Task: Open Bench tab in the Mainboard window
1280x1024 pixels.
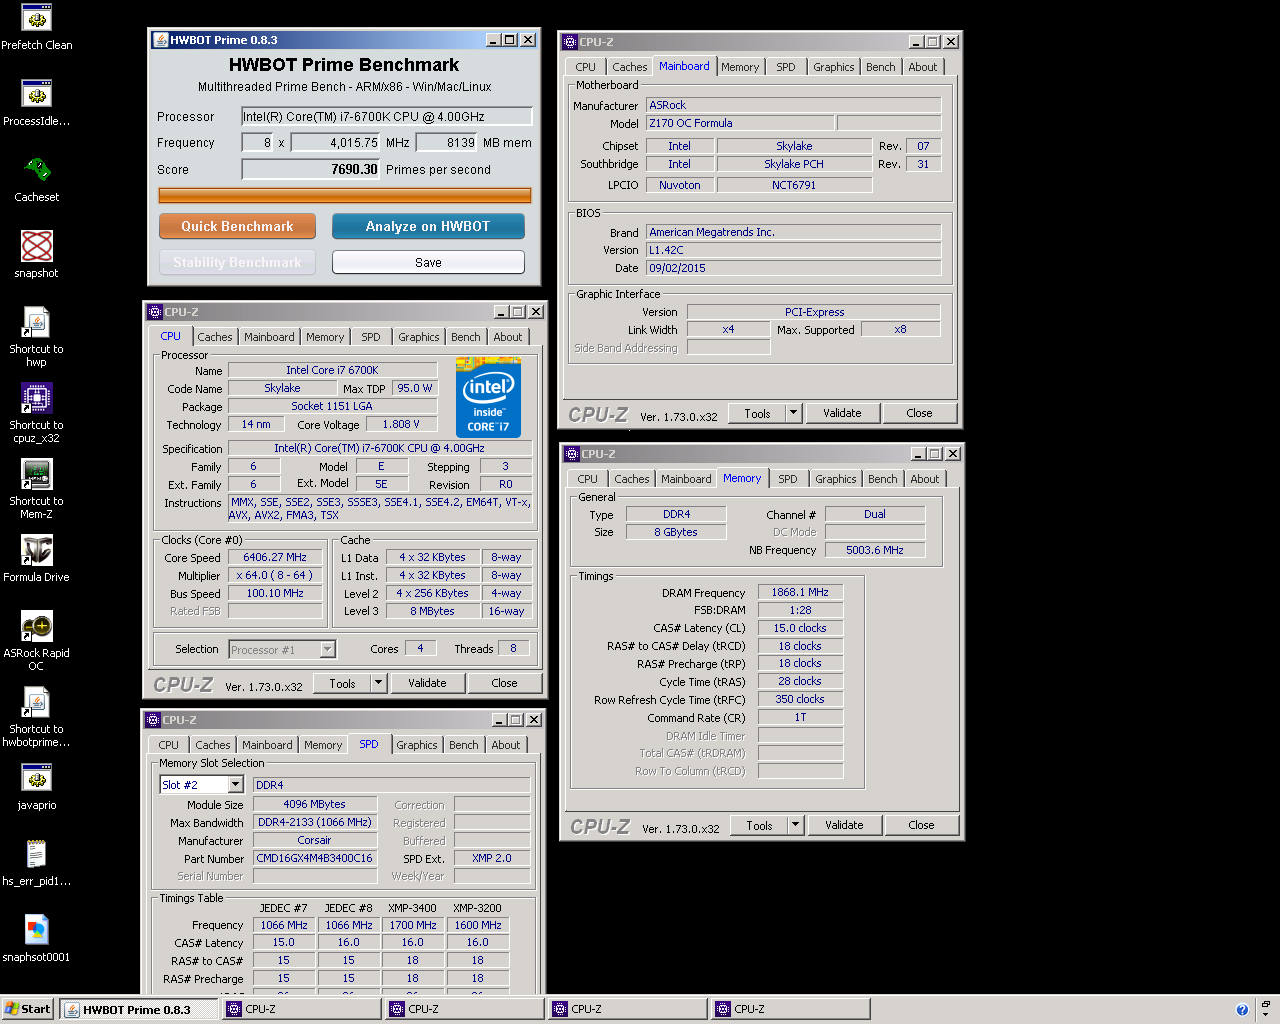Action: [x=880, y=67]
